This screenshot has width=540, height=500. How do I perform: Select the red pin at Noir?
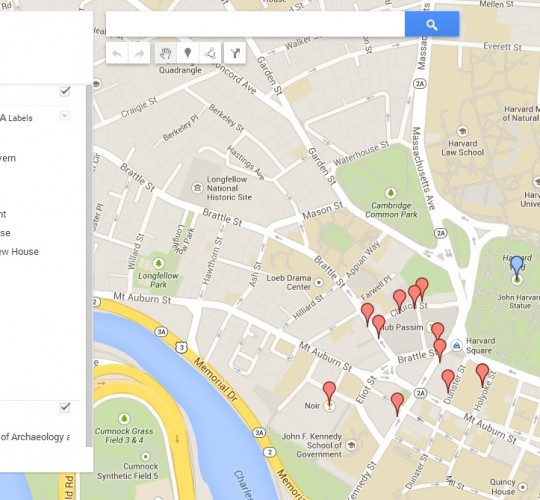[330, 393]
